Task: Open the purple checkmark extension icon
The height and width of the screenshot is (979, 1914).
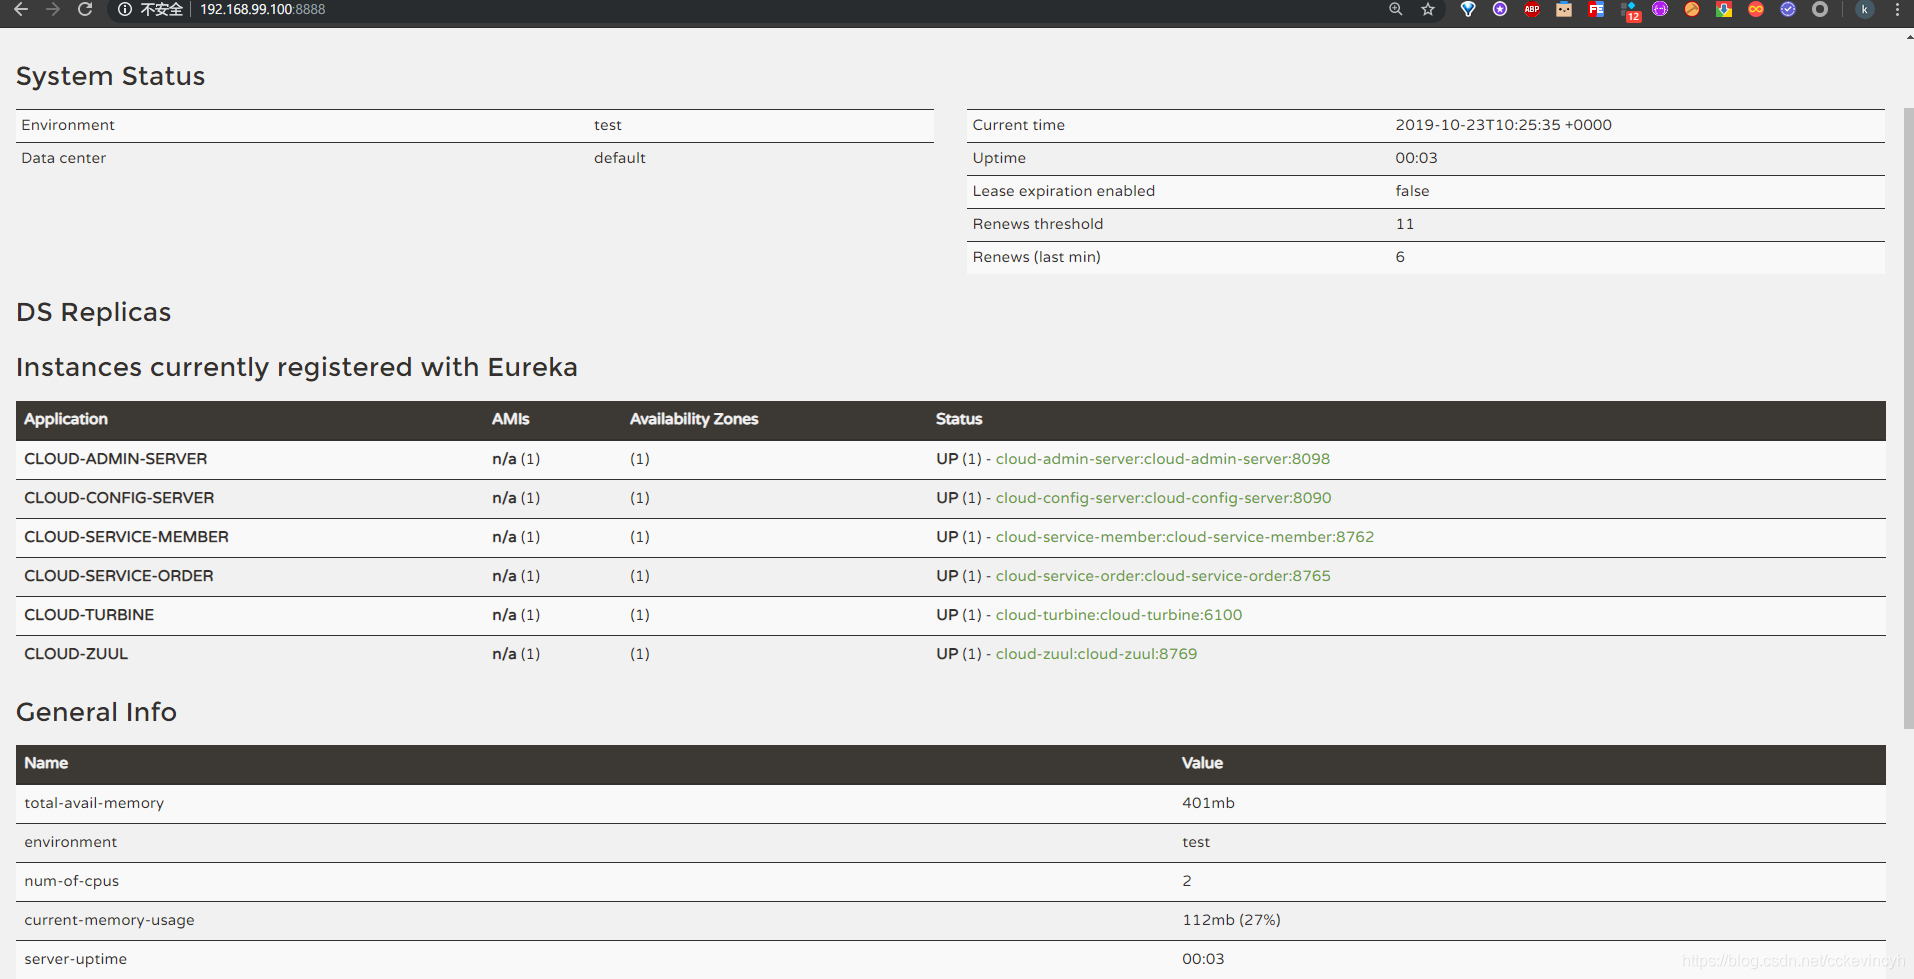Action: (x=1788, y=9)
